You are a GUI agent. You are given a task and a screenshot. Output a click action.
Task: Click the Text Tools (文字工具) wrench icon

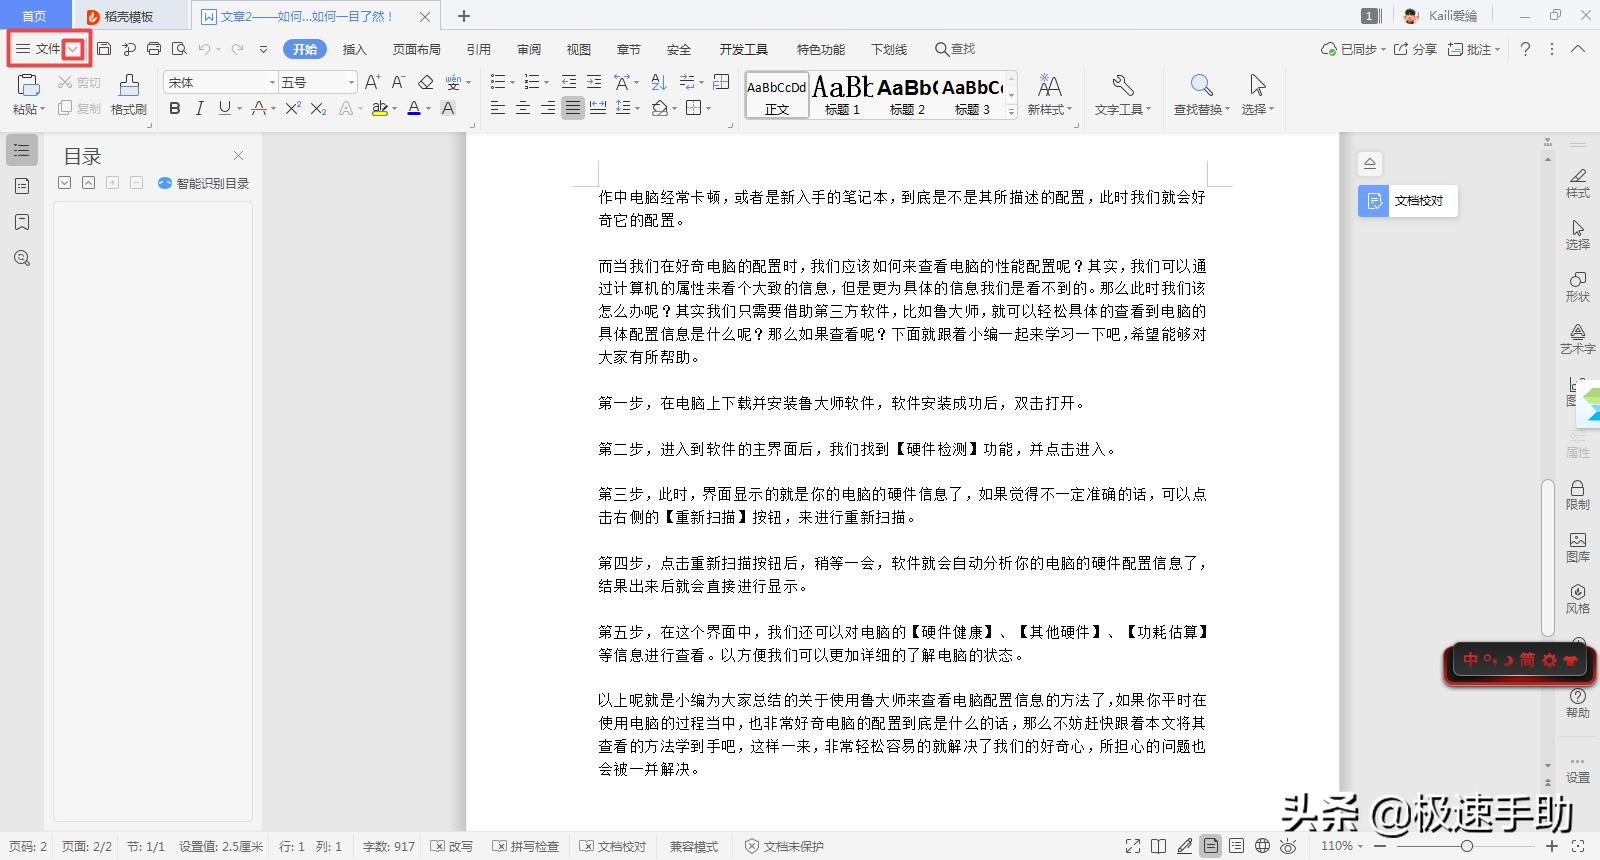click(x=1122, y=86)
